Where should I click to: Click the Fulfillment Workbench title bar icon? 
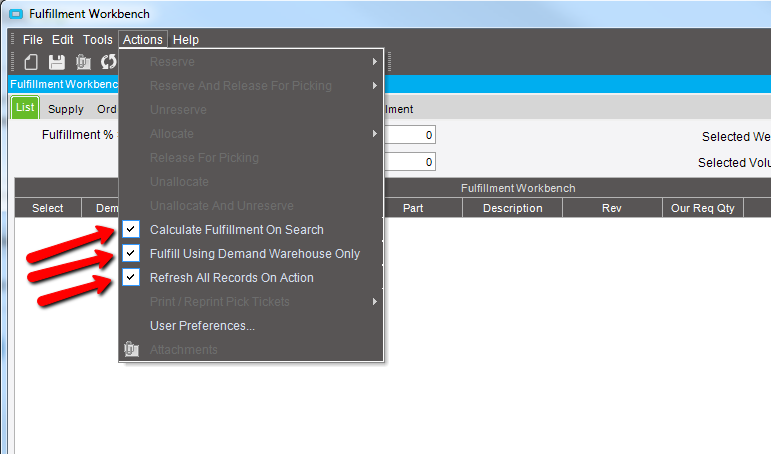[14, 14]
